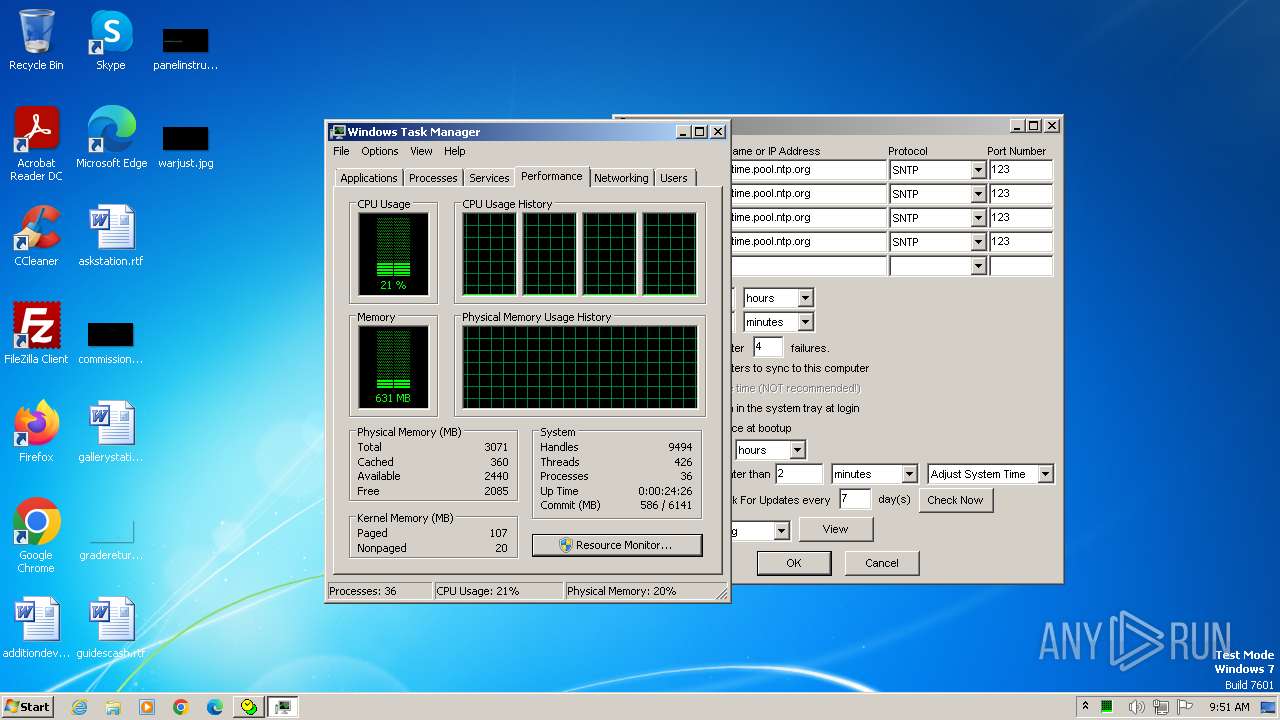This screenshot has height=720, width=1280.
Task: Click the CPU Usage meter
Action: coord(393,254)
